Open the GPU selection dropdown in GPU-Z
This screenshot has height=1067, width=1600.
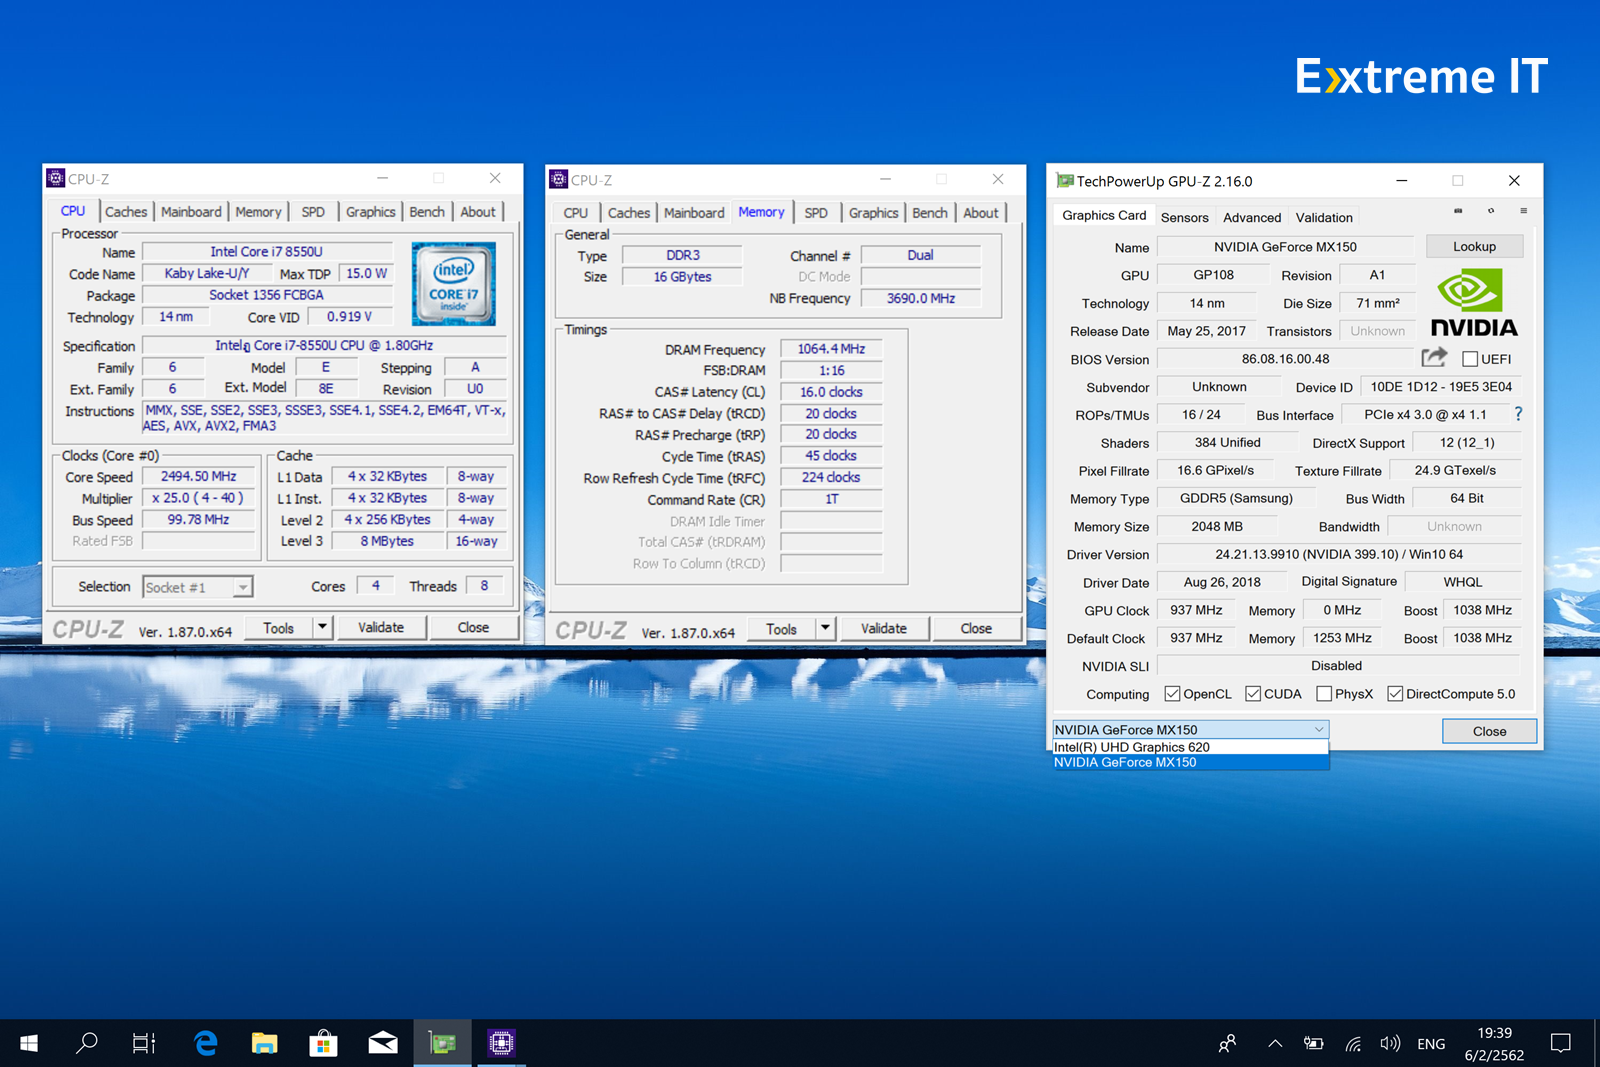coord(1190,730)
